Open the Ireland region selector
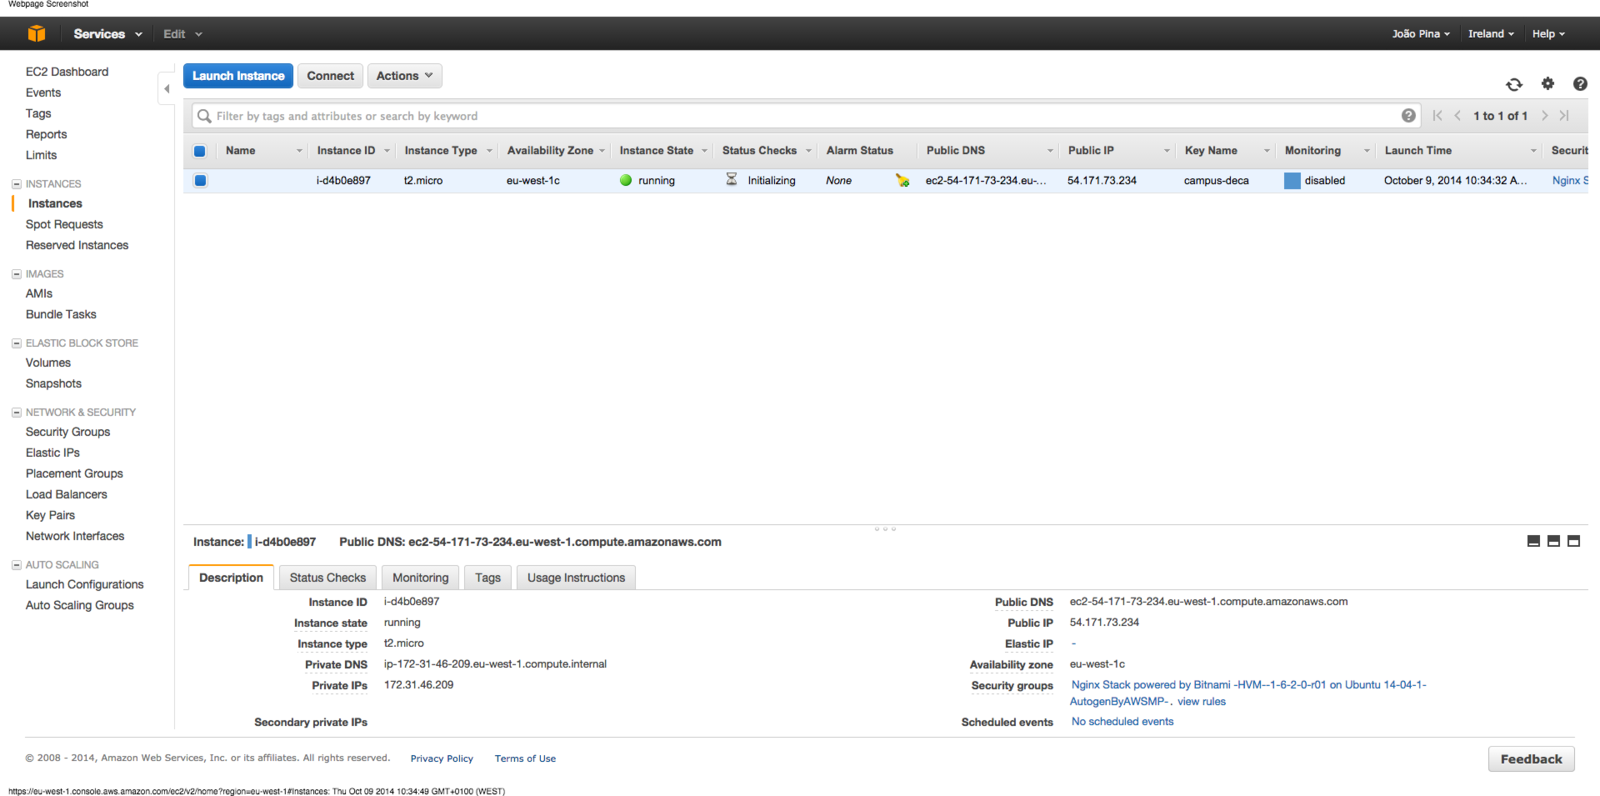Image resolution: width=1600 pixels, height=796 pixels. click(1491, 34)
